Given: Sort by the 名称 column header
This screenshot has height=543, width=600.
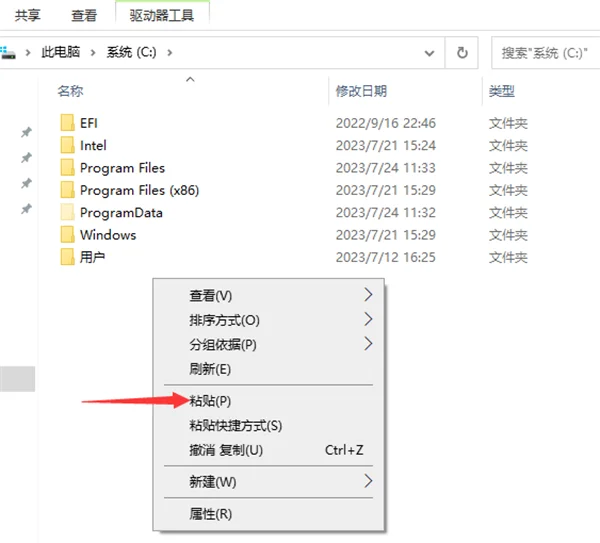Looking at the screenshot, I should (x=70, y=91).
